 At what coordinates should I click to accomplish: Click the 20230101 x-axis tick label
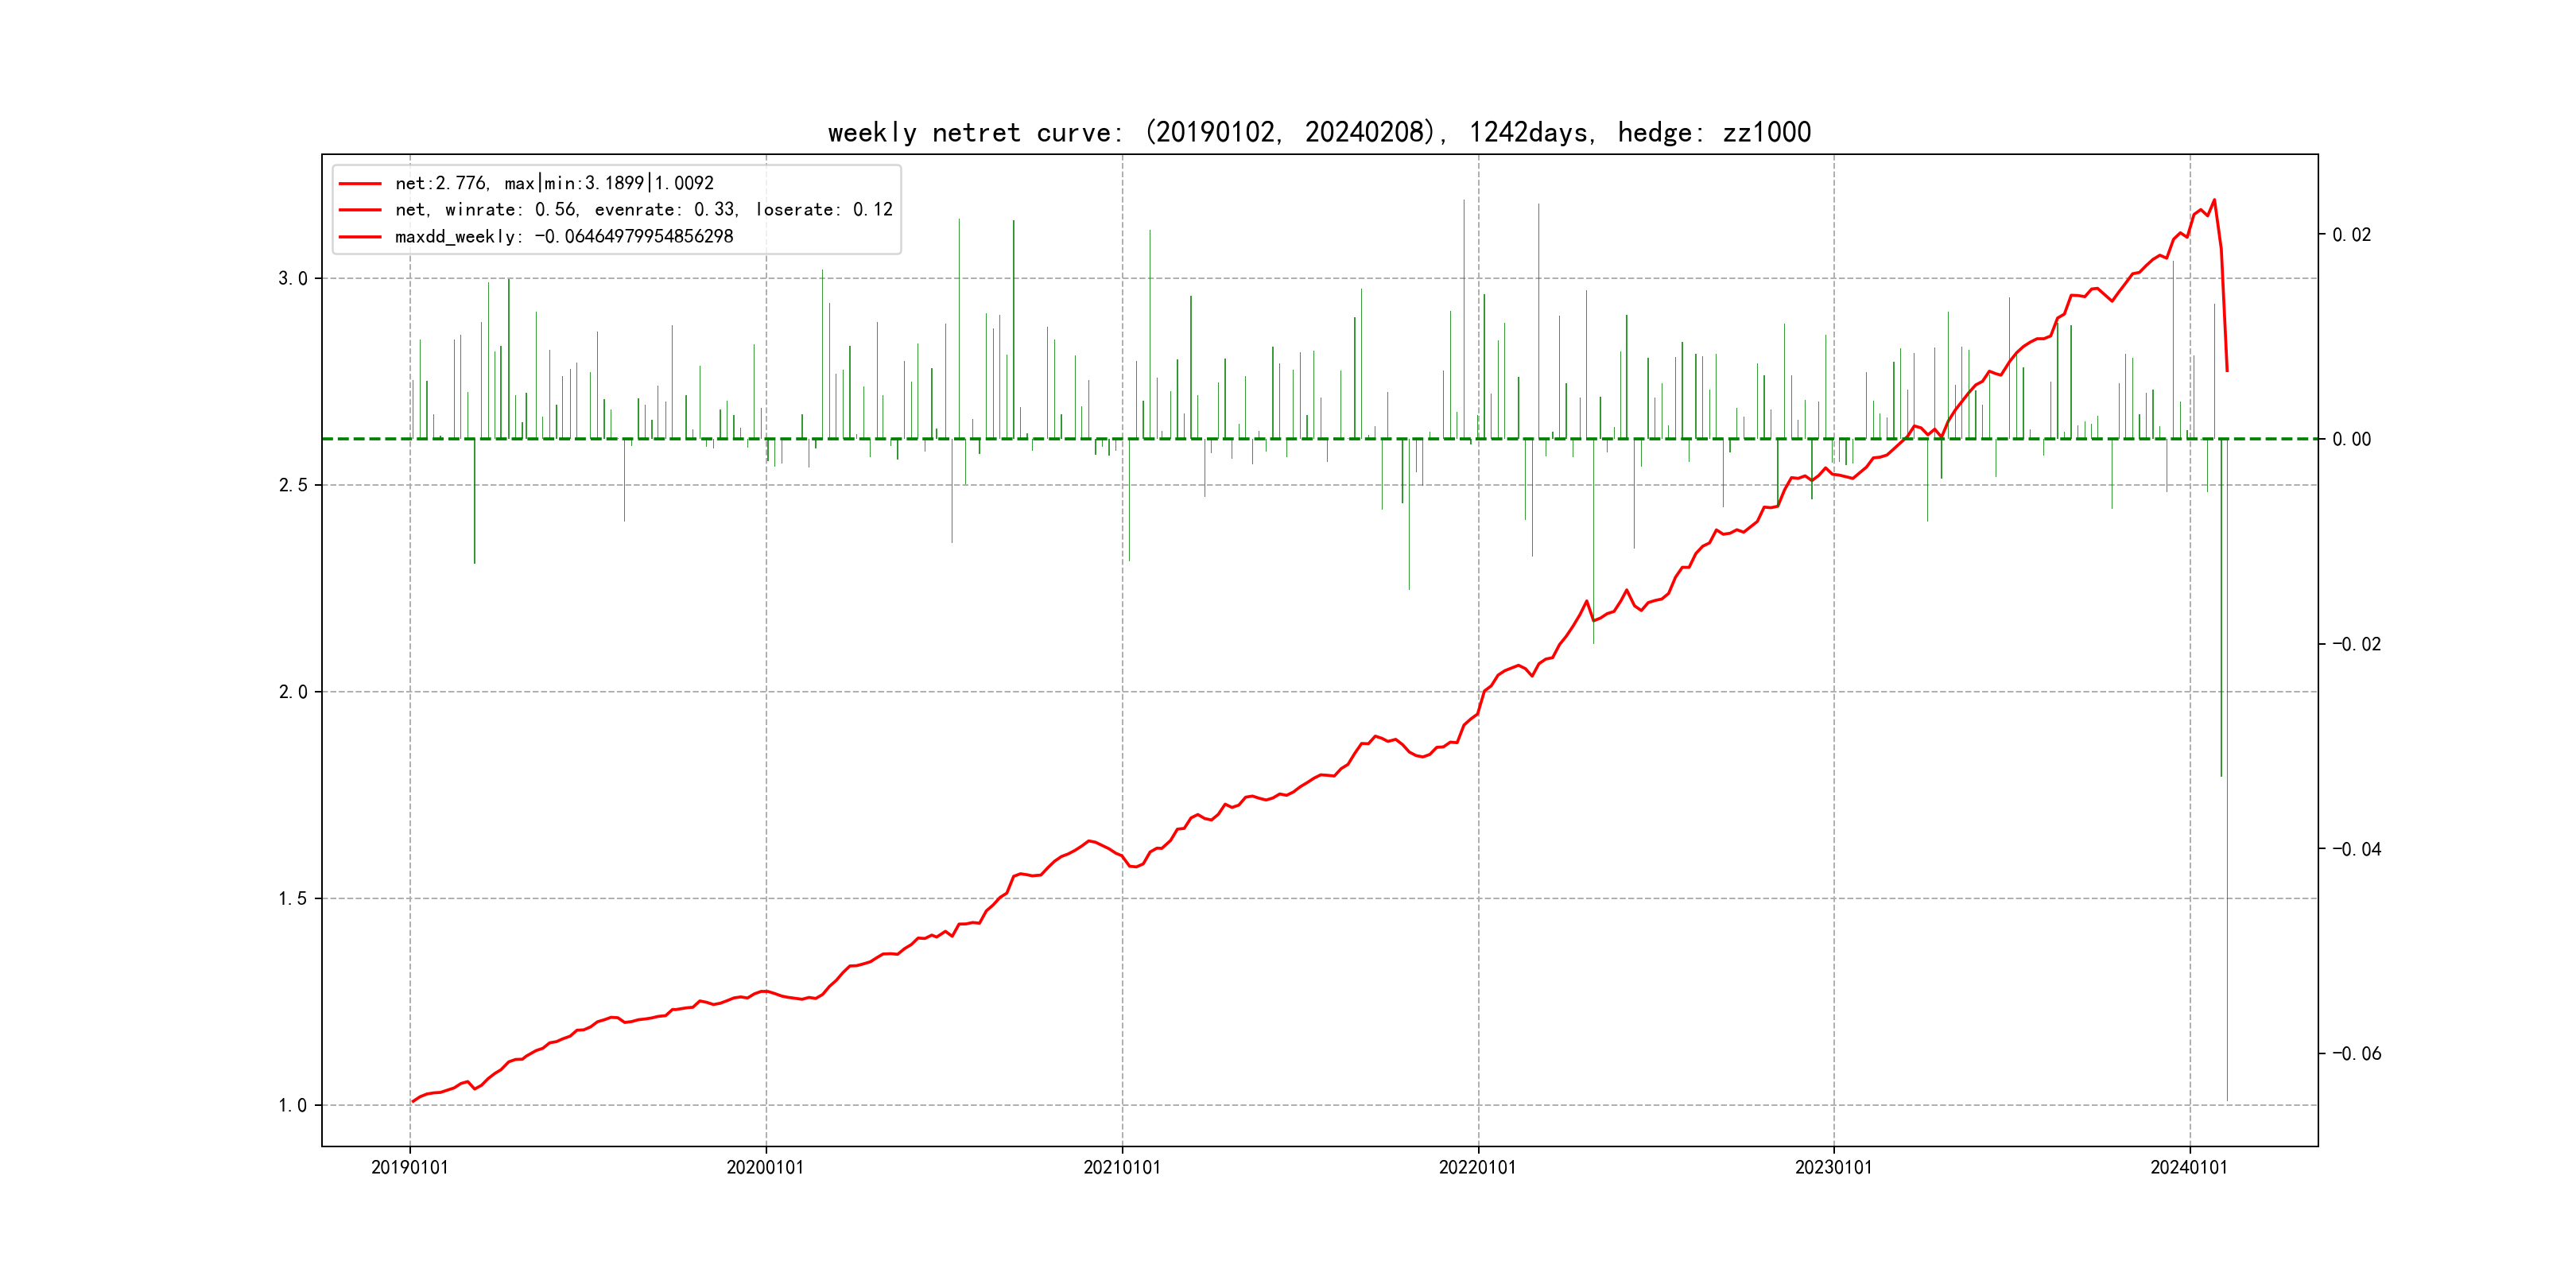pos(1833,1168)
